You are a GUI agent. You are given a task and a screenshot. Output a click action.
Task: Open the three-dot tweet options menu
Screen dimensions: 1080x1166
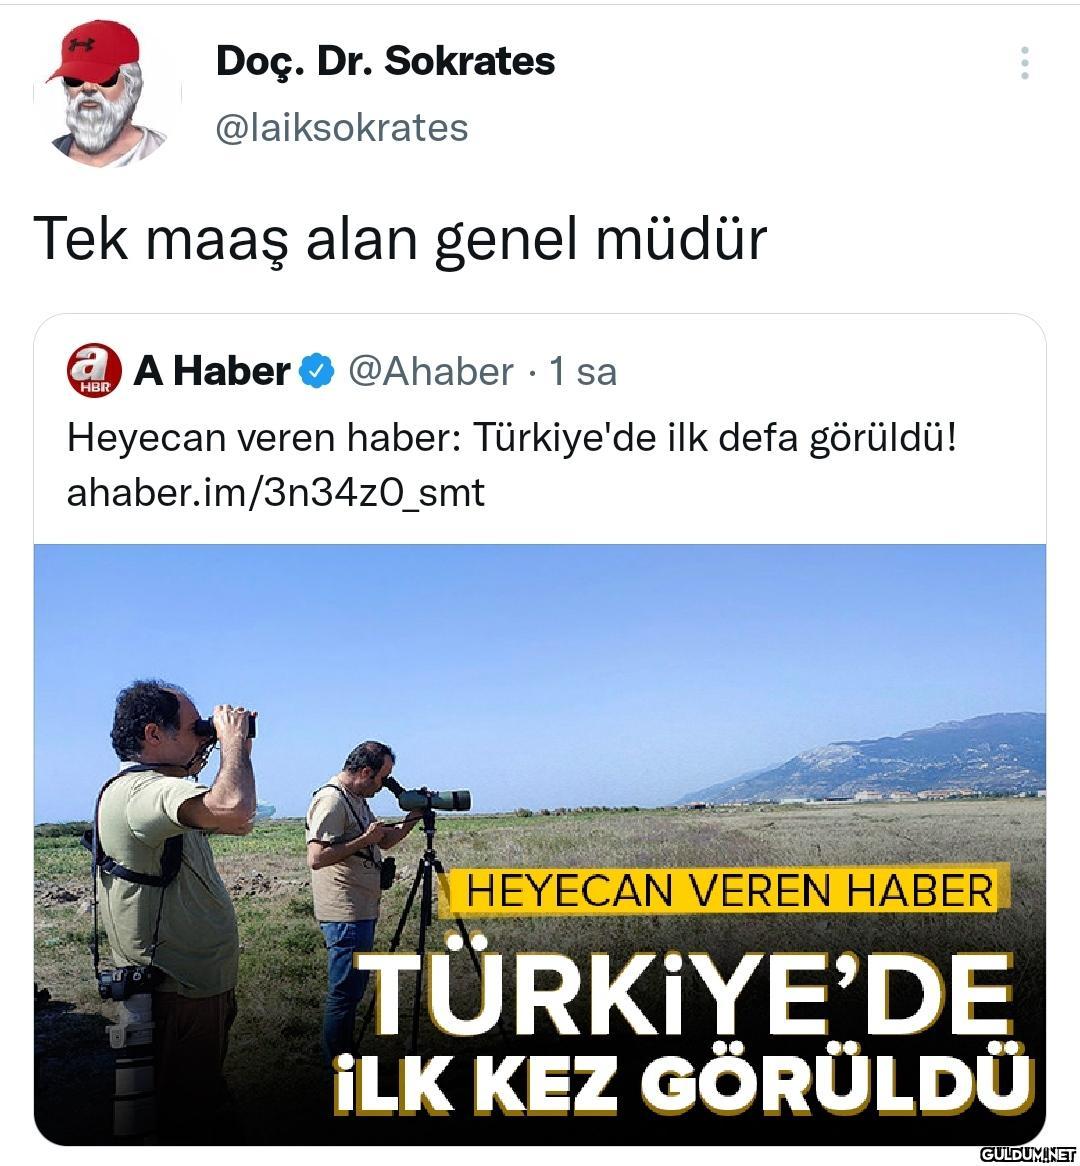coord(1024,63)
